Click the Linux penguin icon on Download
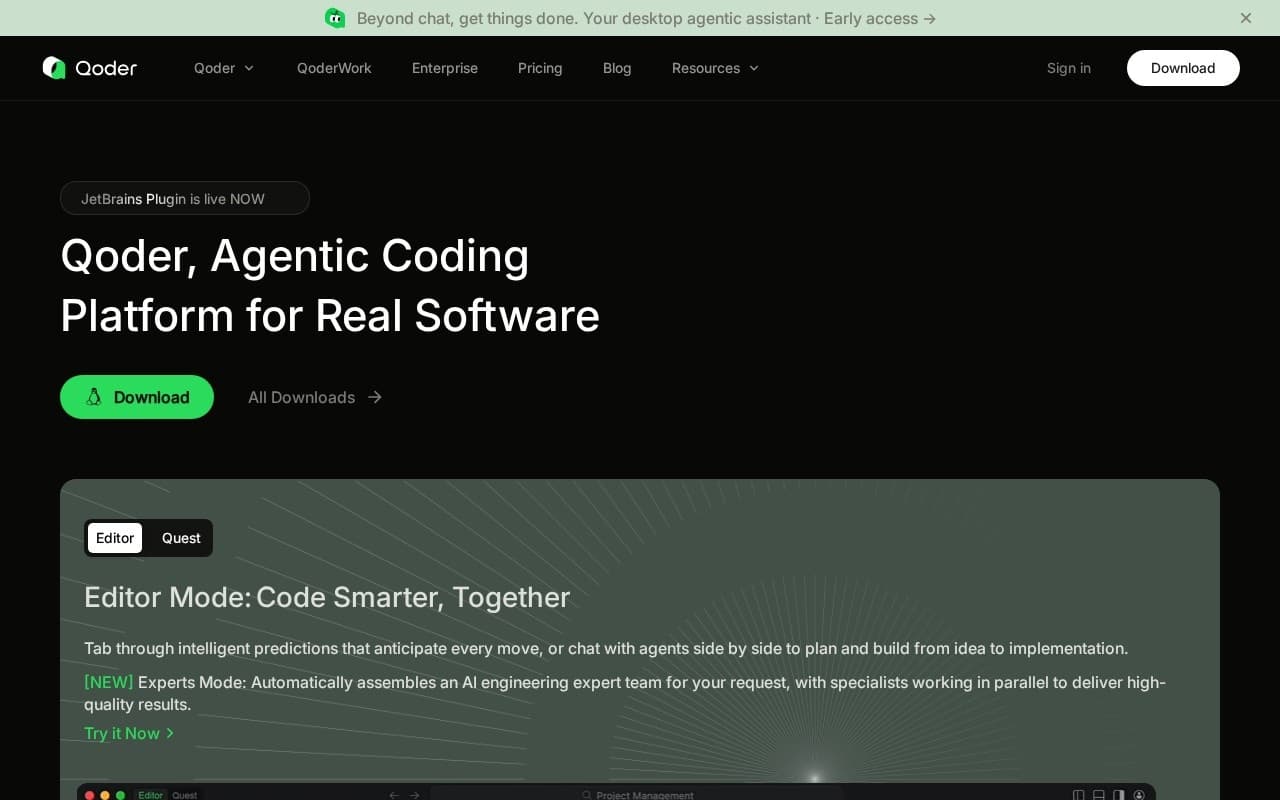 point(94,397)
